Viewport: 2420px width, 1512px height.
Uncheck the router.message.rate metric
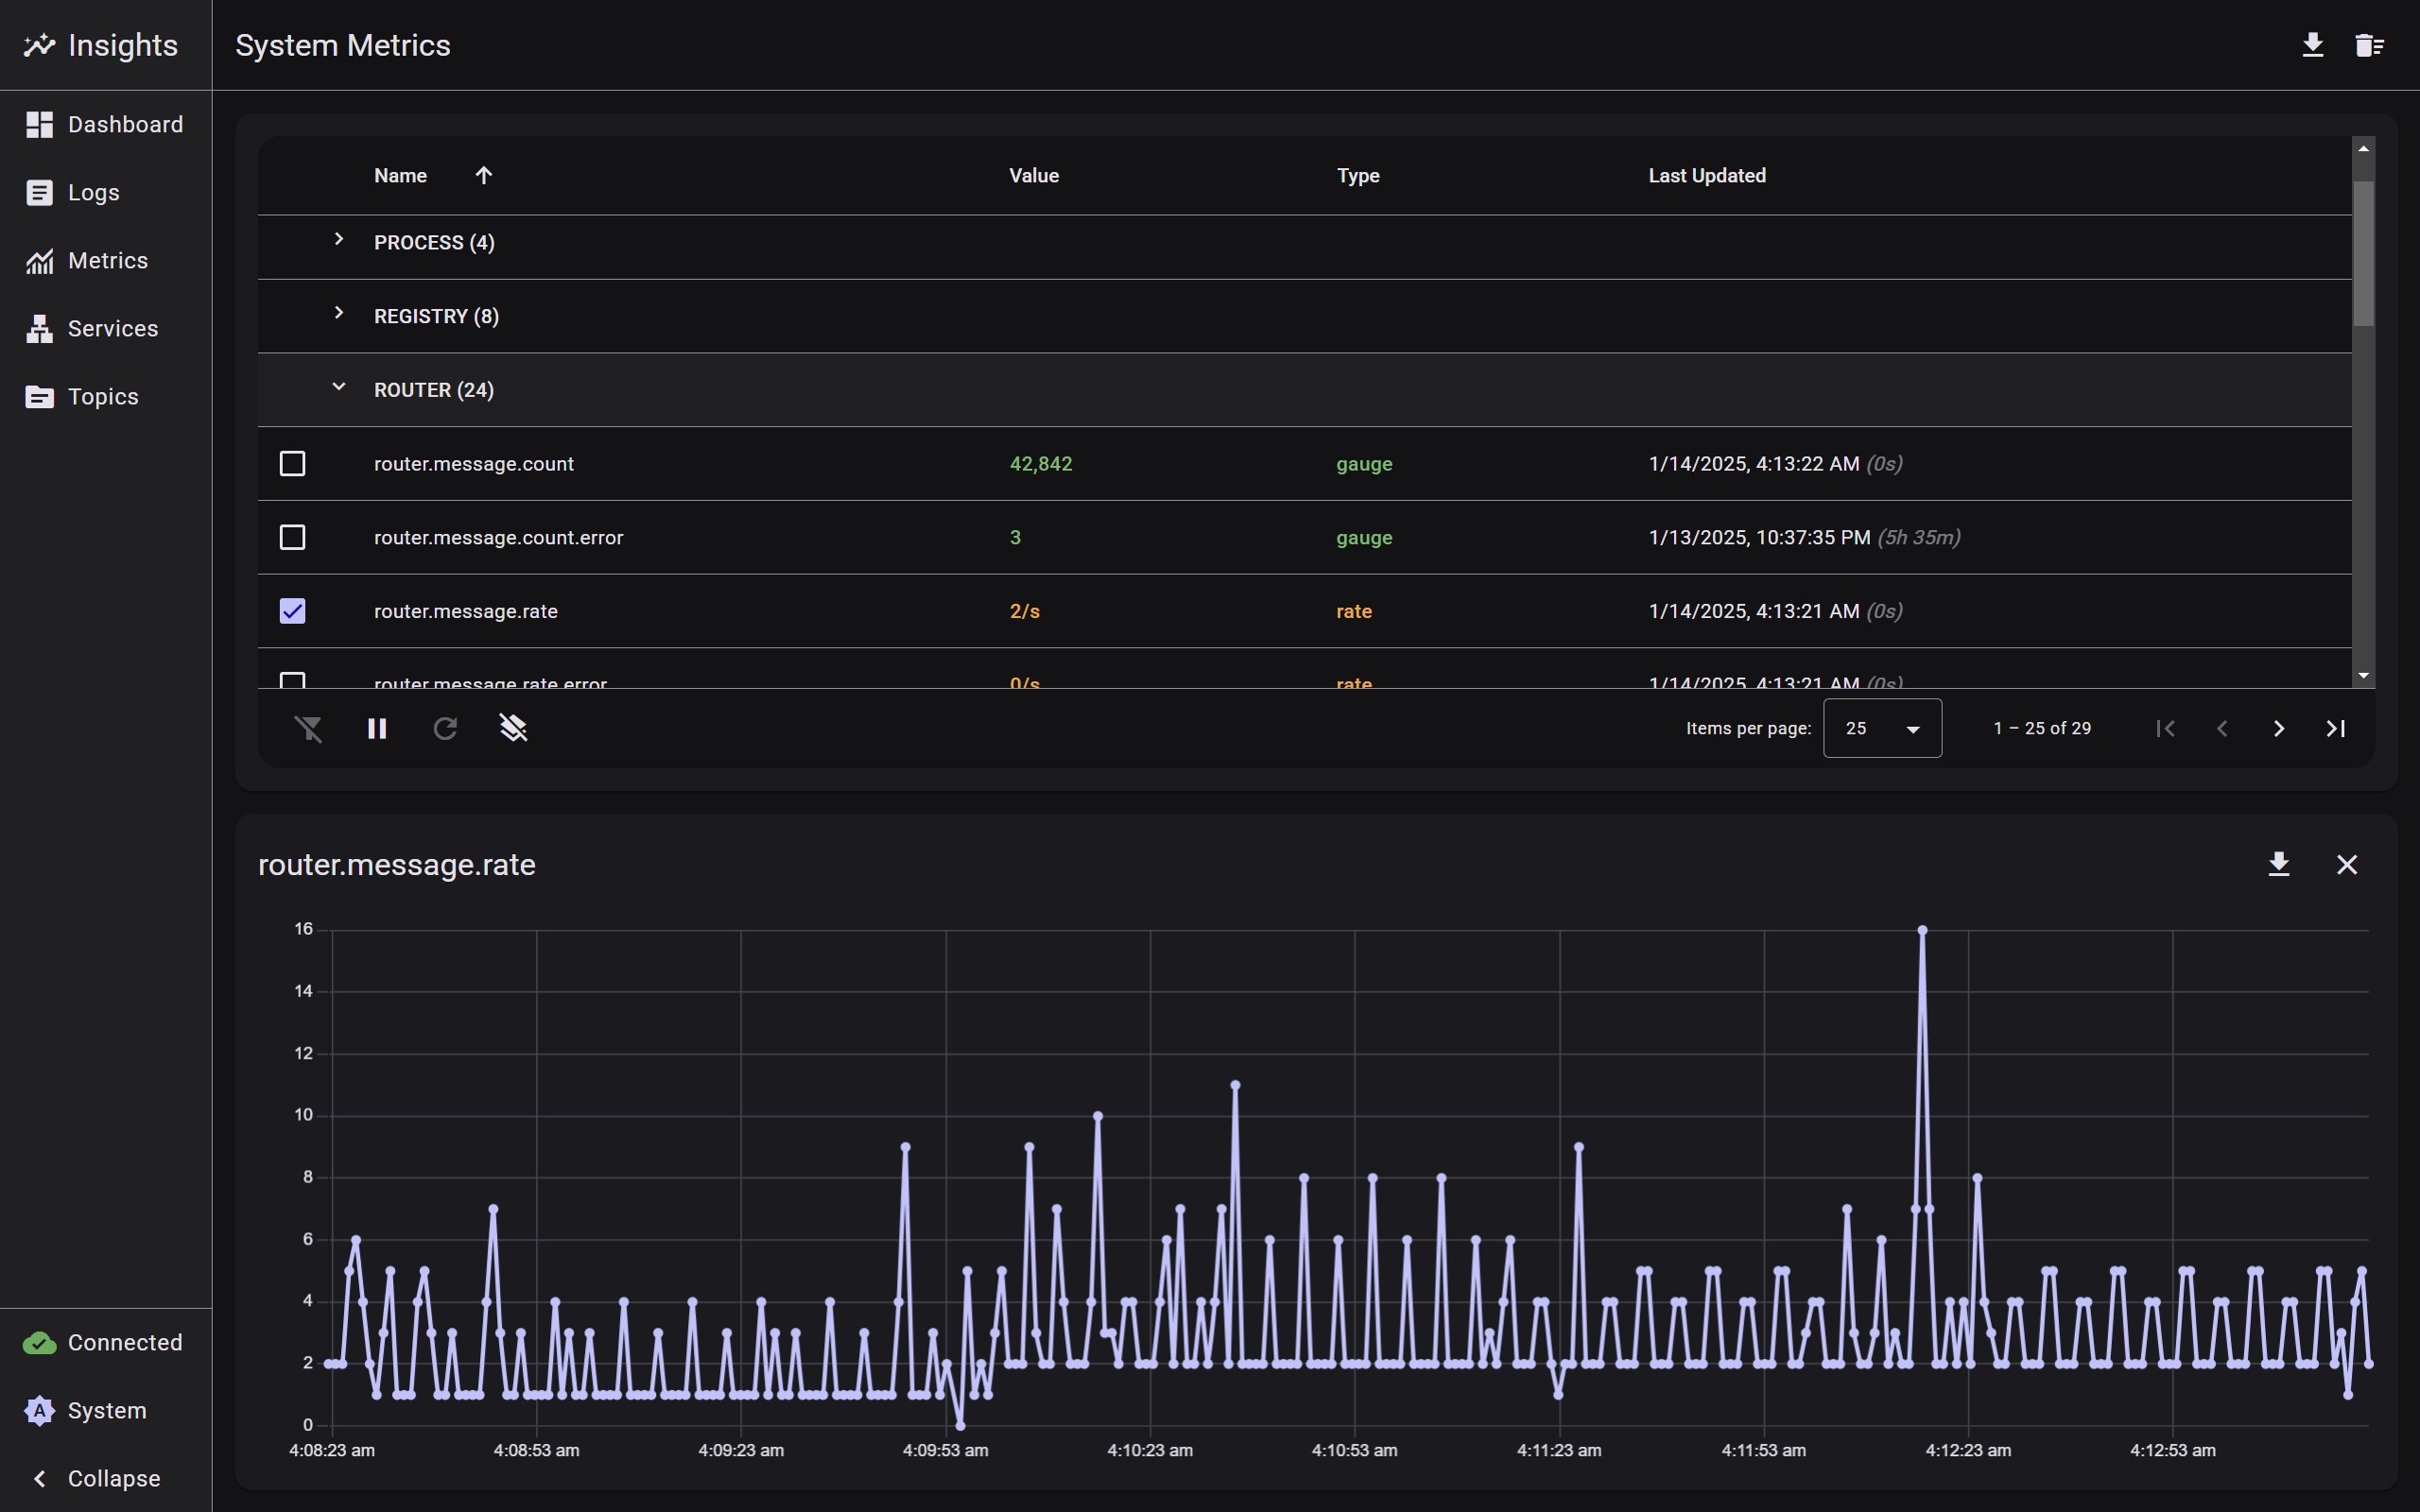pos(291,610)
